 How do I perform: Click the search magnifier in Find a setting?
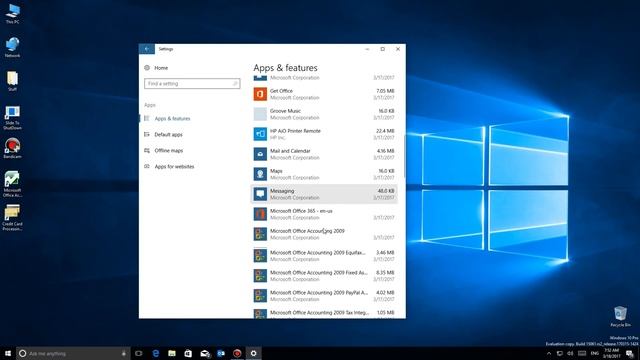click(235, 84)
